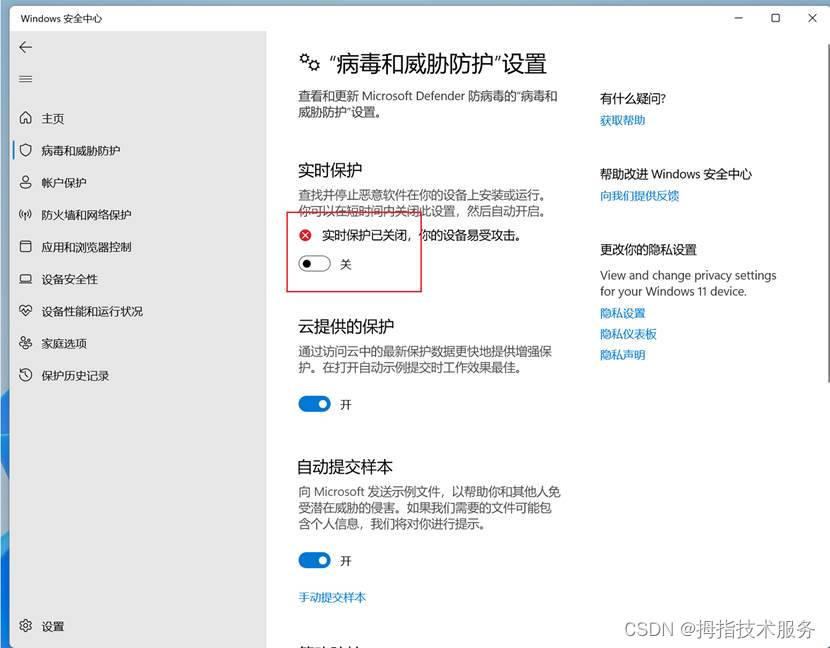
Task: Open 设备安全性 section
Action: tap(69, 279)
